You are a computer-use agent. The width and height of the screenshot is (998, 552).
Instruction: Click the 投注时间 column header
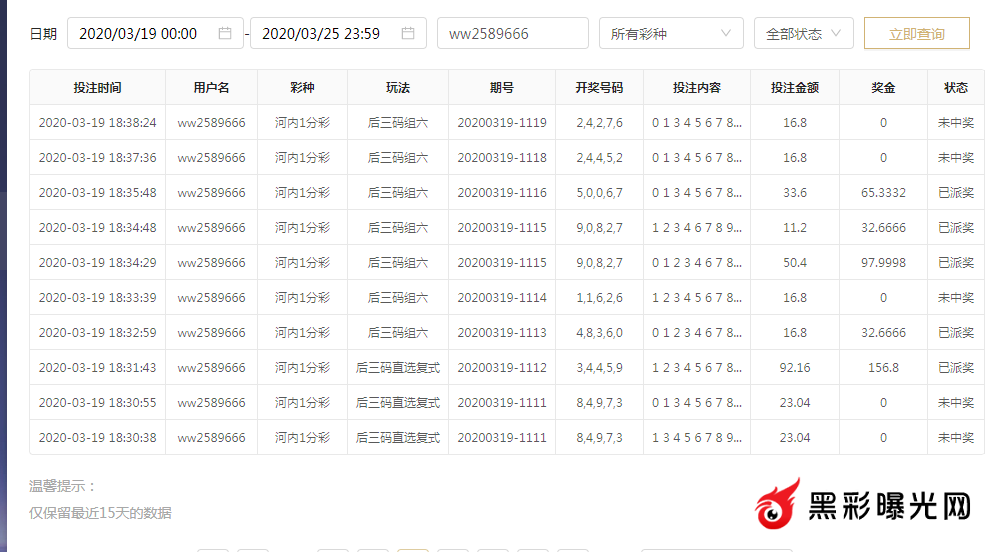pos(97,88)
